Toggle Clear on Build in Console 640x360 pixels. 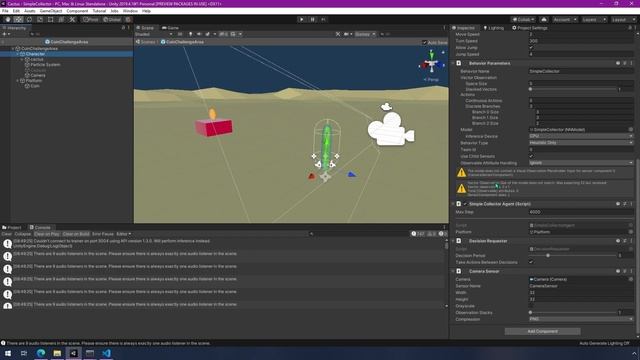76,234
